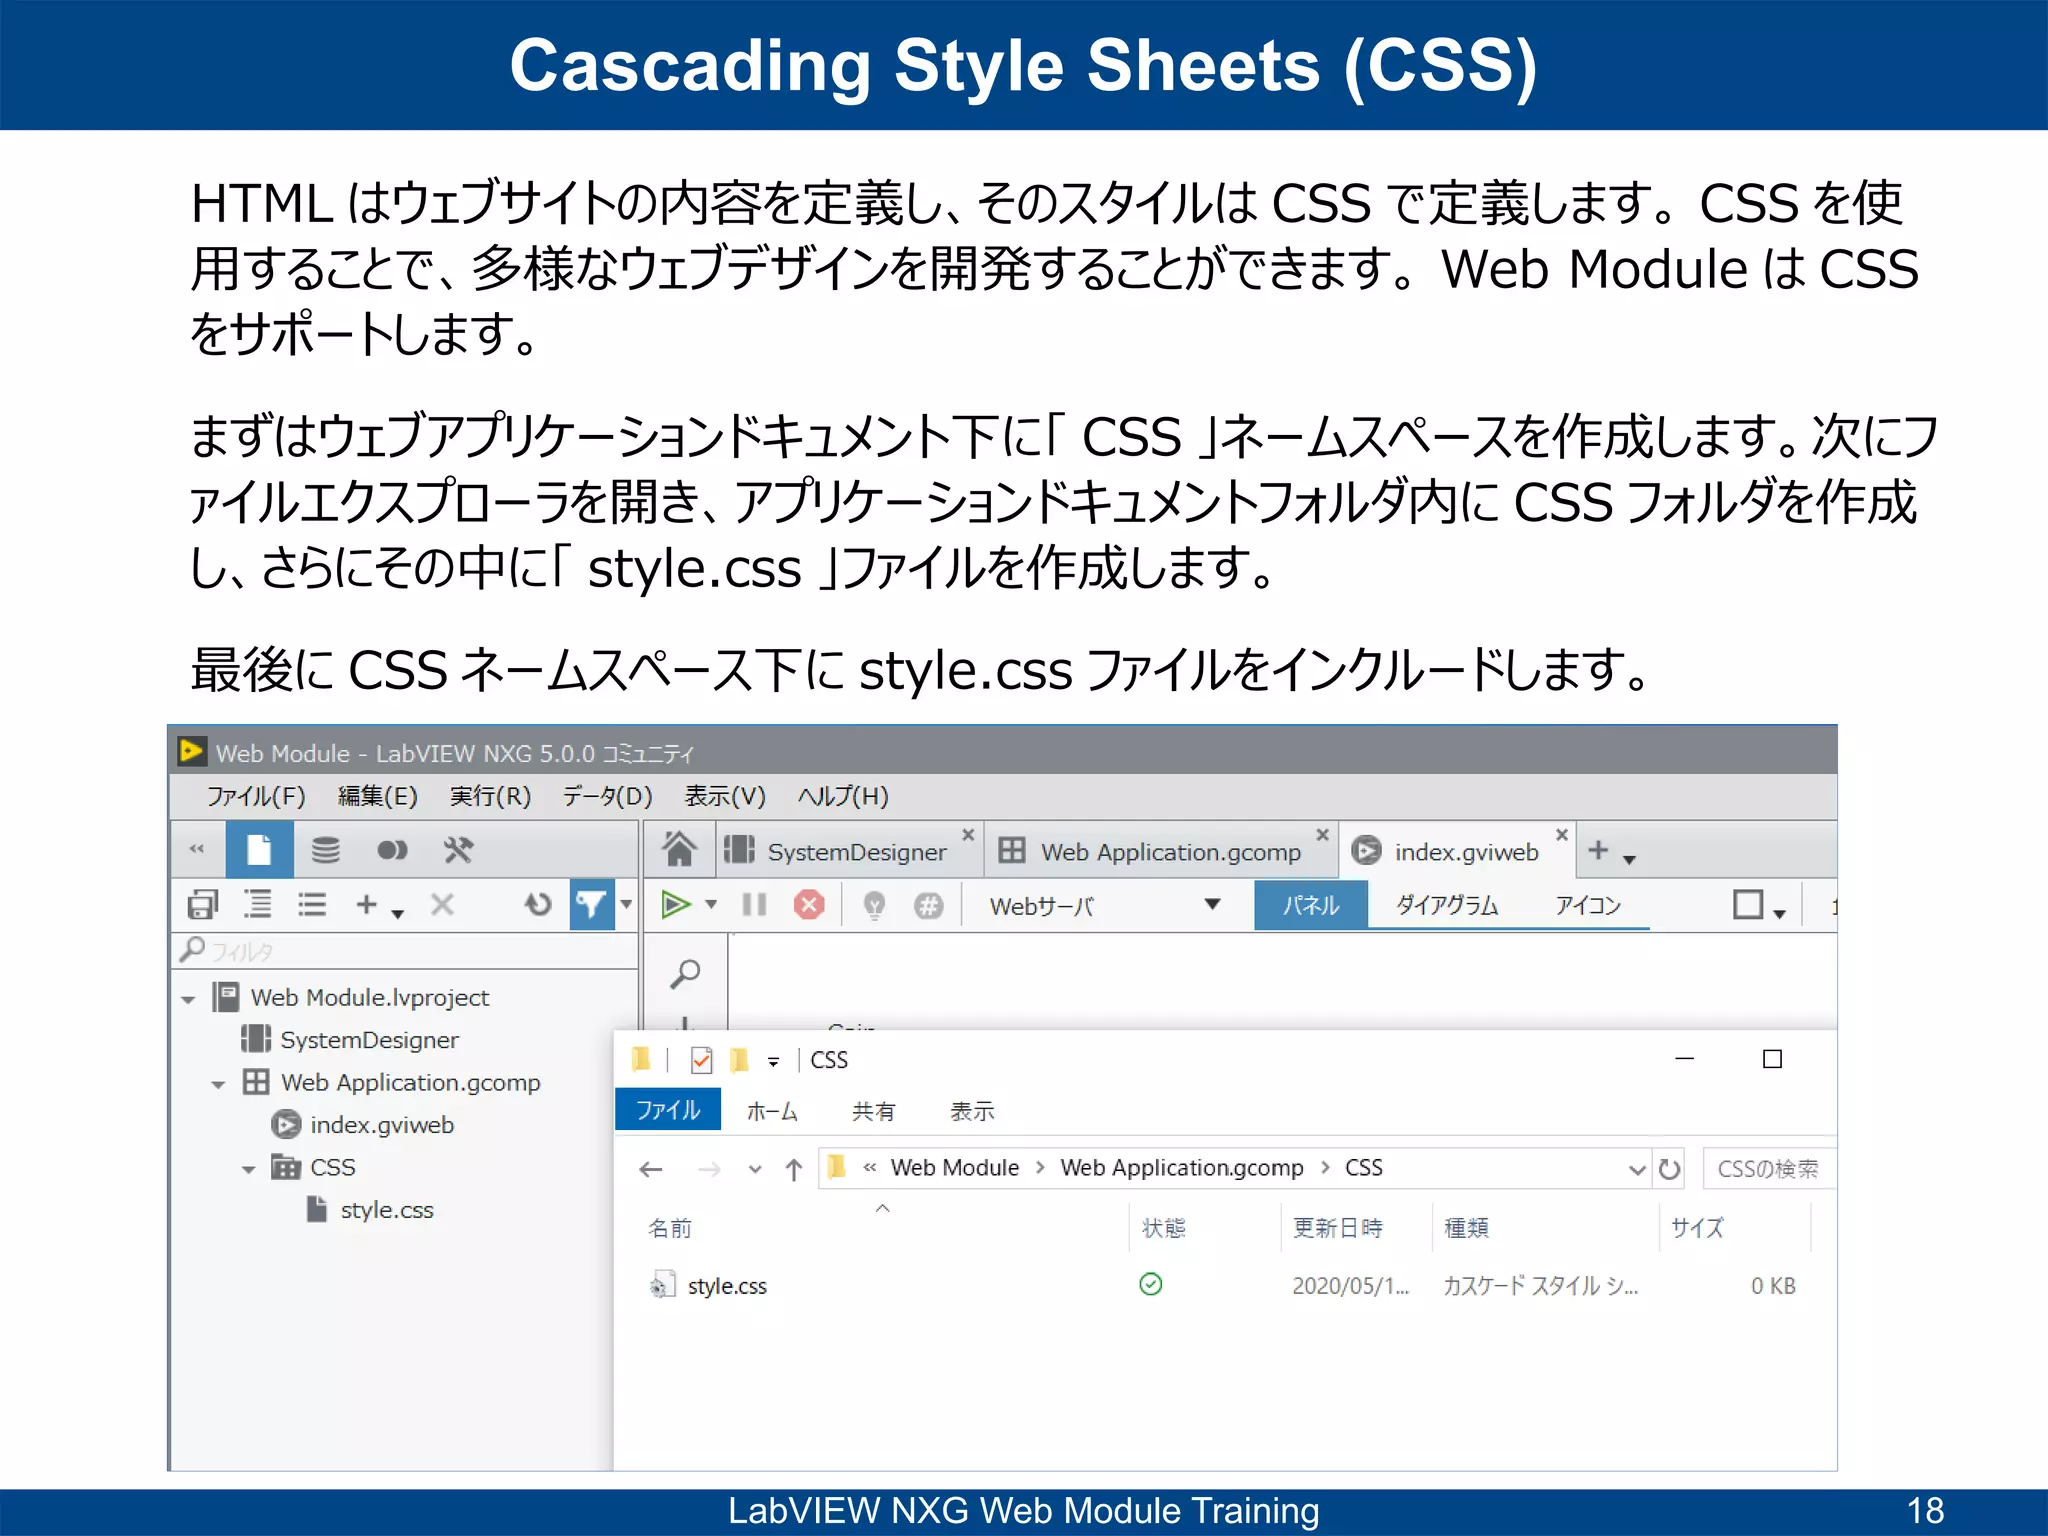Click the lightbulb highlight execution icon

click(x=874, y=905)
